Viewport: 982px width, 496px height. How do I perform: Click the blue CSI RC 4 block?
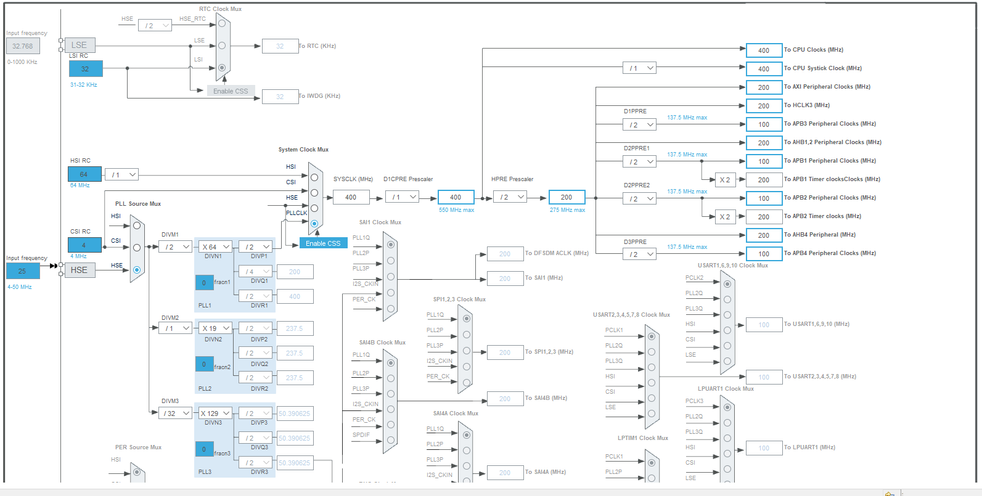click(85, 244)
